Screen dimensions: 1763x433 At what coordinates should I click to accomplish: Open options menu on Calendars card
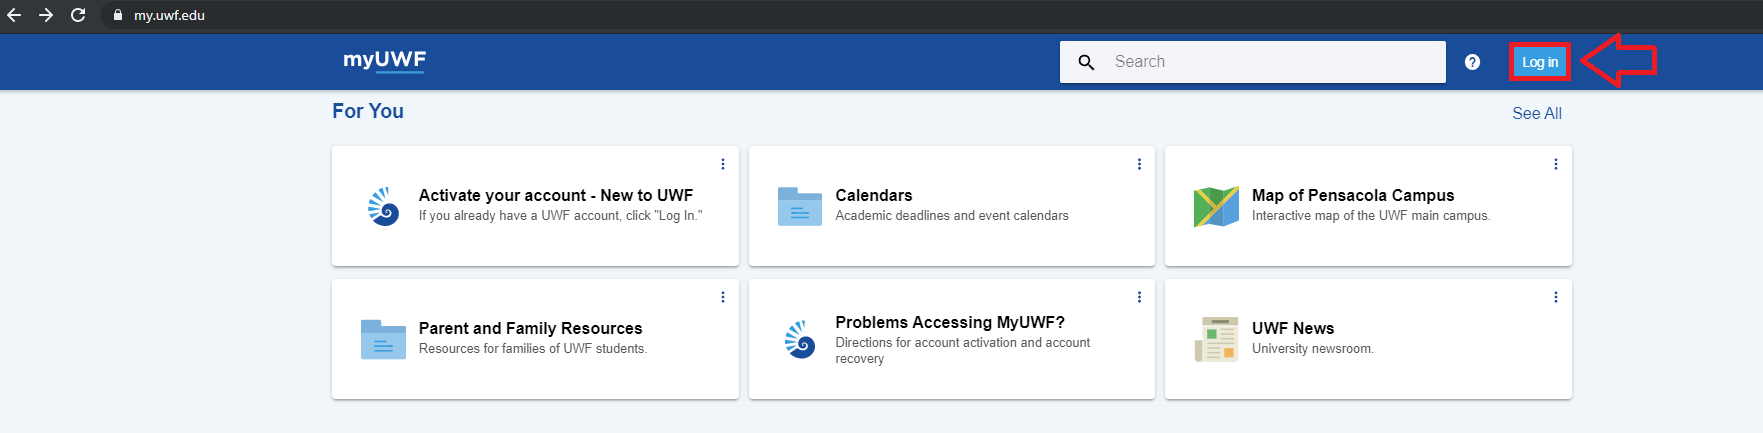pos(1139,164)
